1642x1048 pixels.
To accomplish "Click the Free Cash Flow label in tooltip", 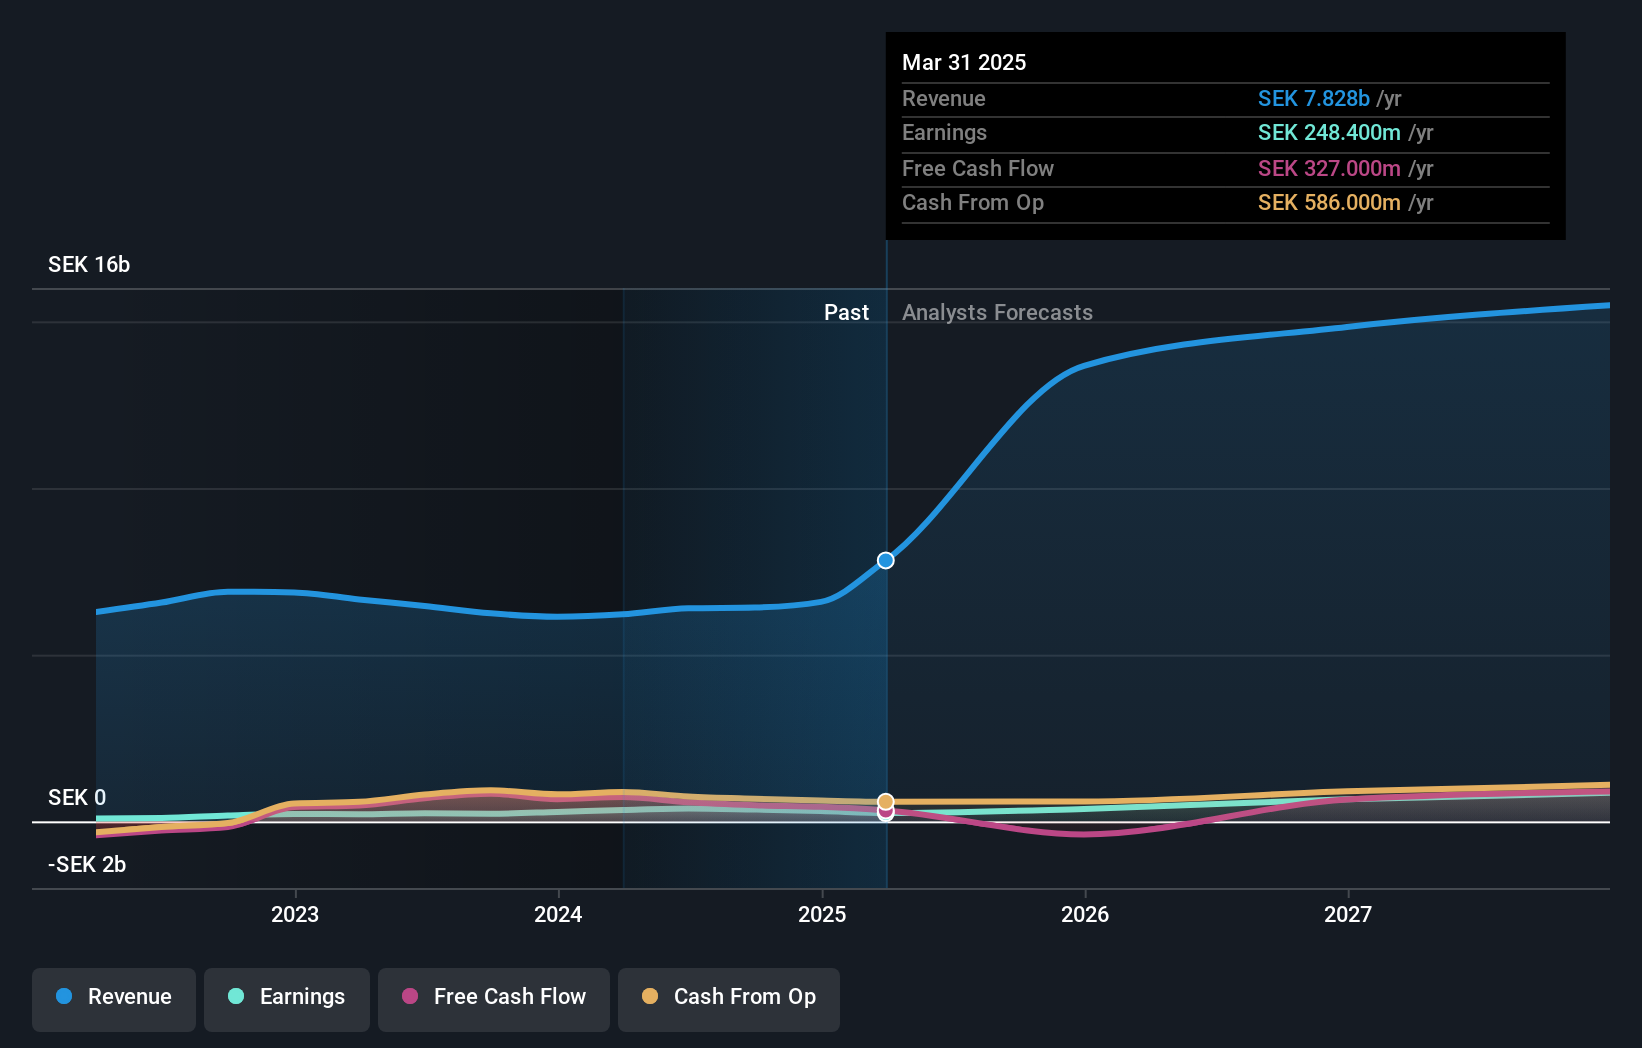I will tap(978, 168).
